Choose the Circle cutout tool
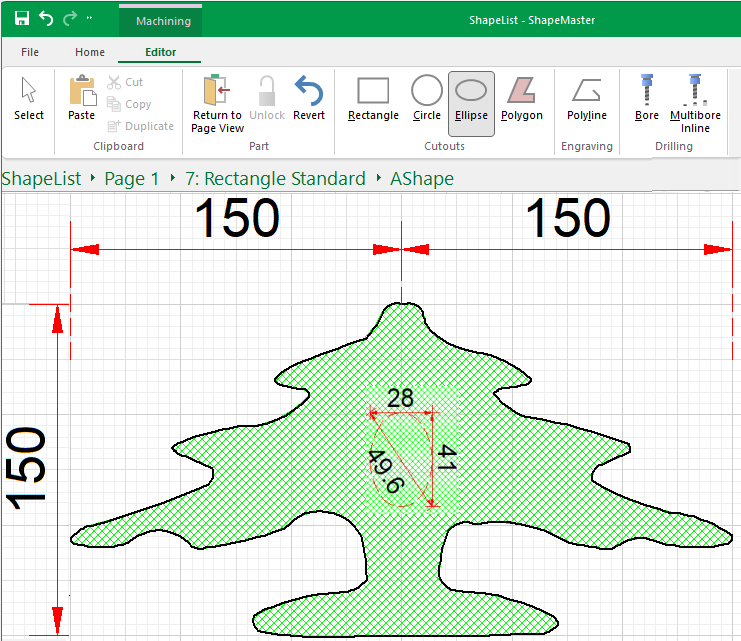Screen dimensions: 741x641 [x=427, y=100]
